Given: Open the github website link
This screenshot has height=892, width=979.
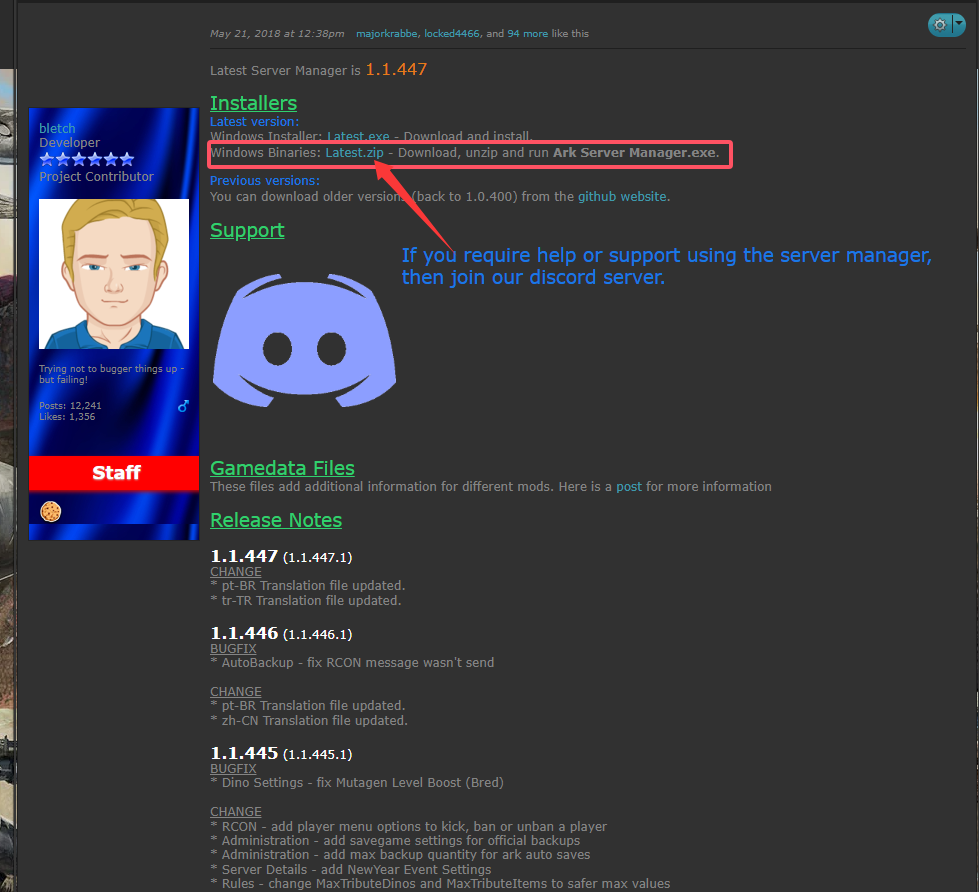Looking at the screenshot, I should pos(622,196).
